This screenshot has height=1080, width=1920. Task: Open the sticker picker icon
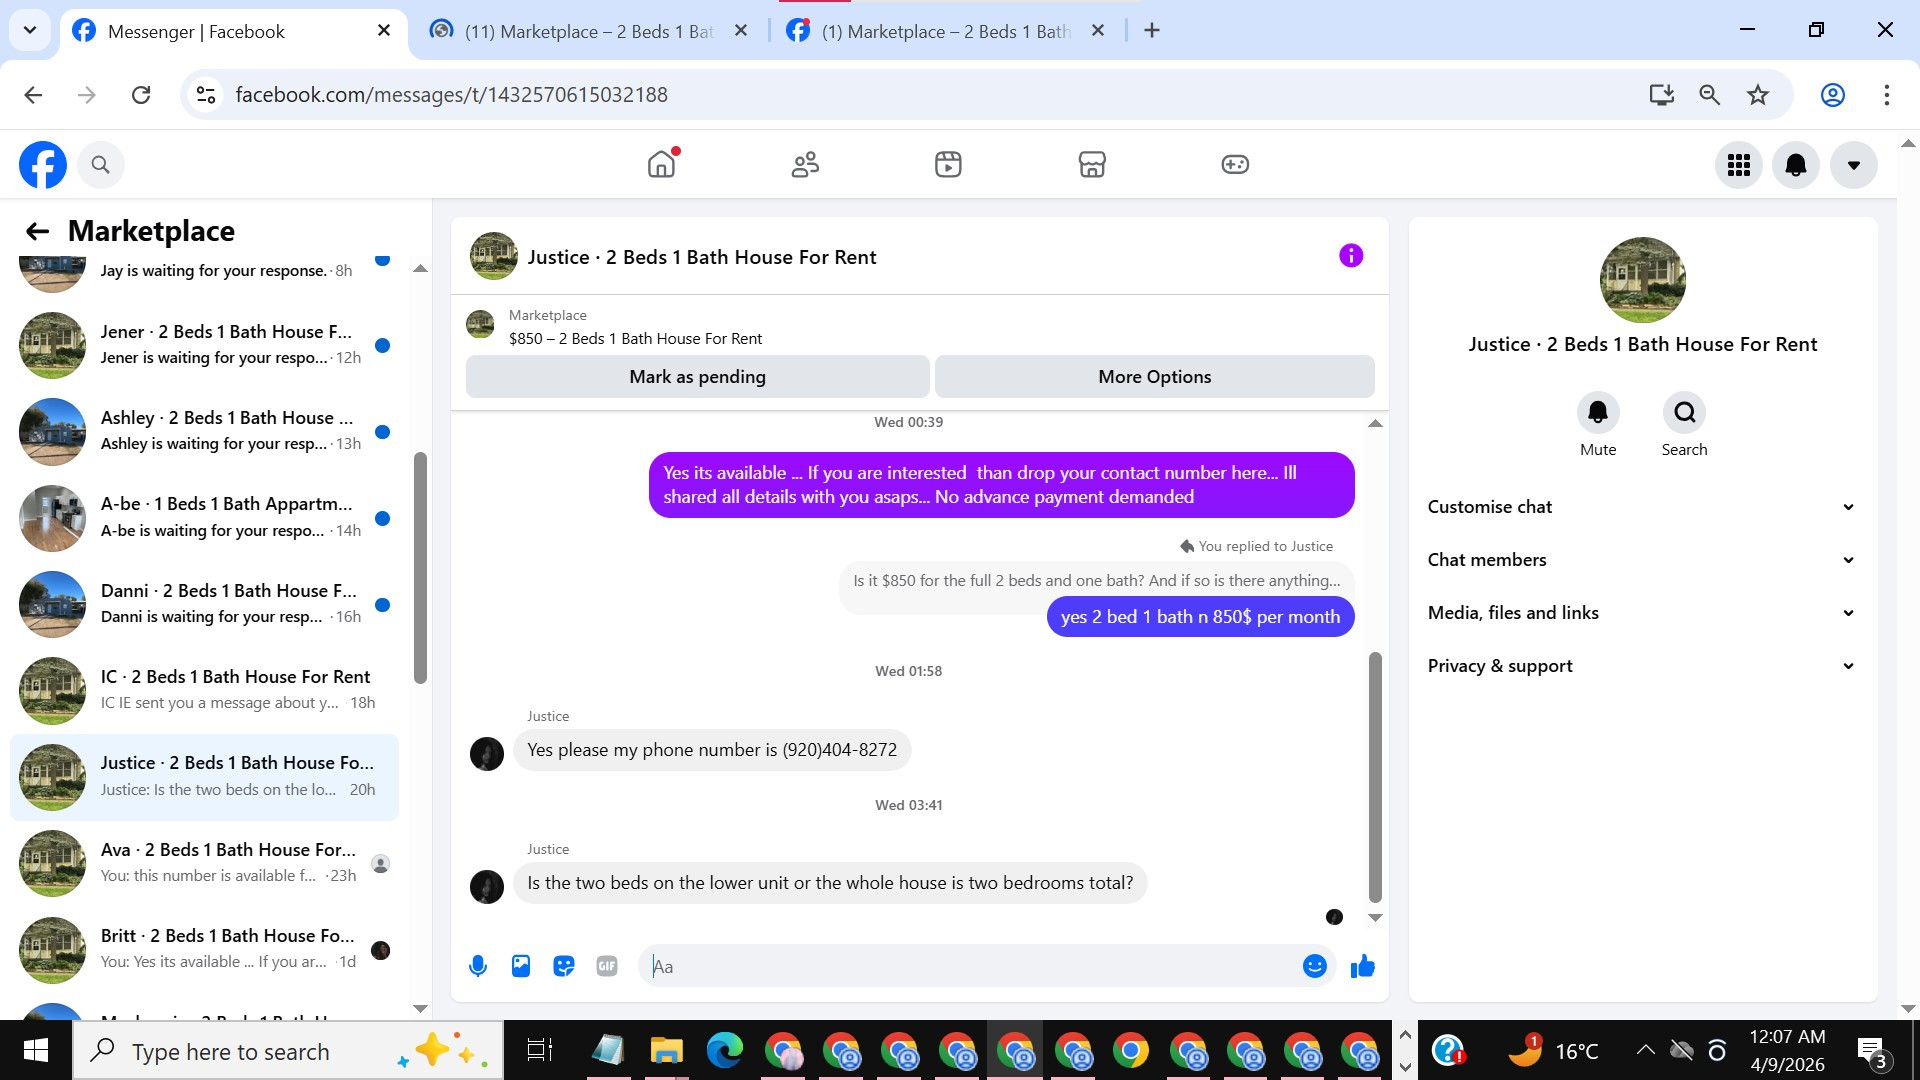tap(564, 966)
